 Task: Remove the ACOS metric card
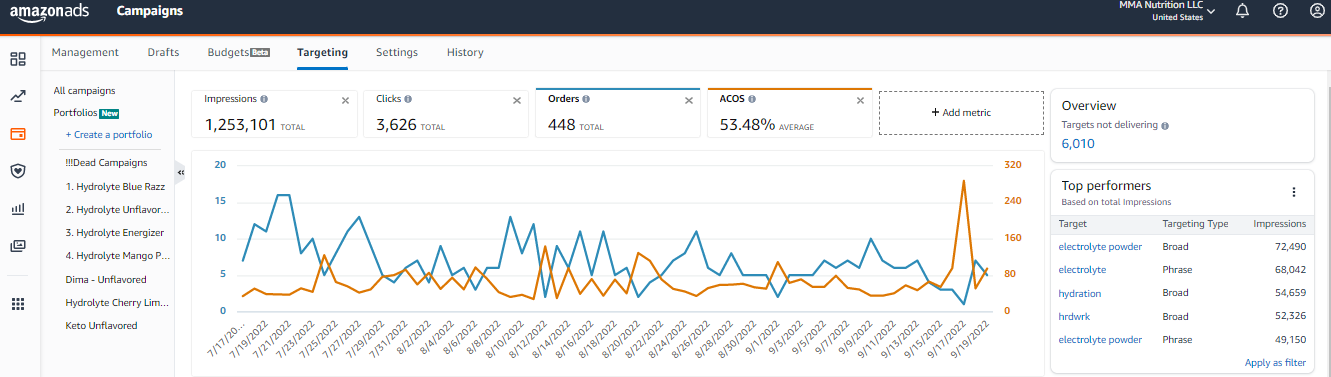pyautogui.click(x=861, y=100)
